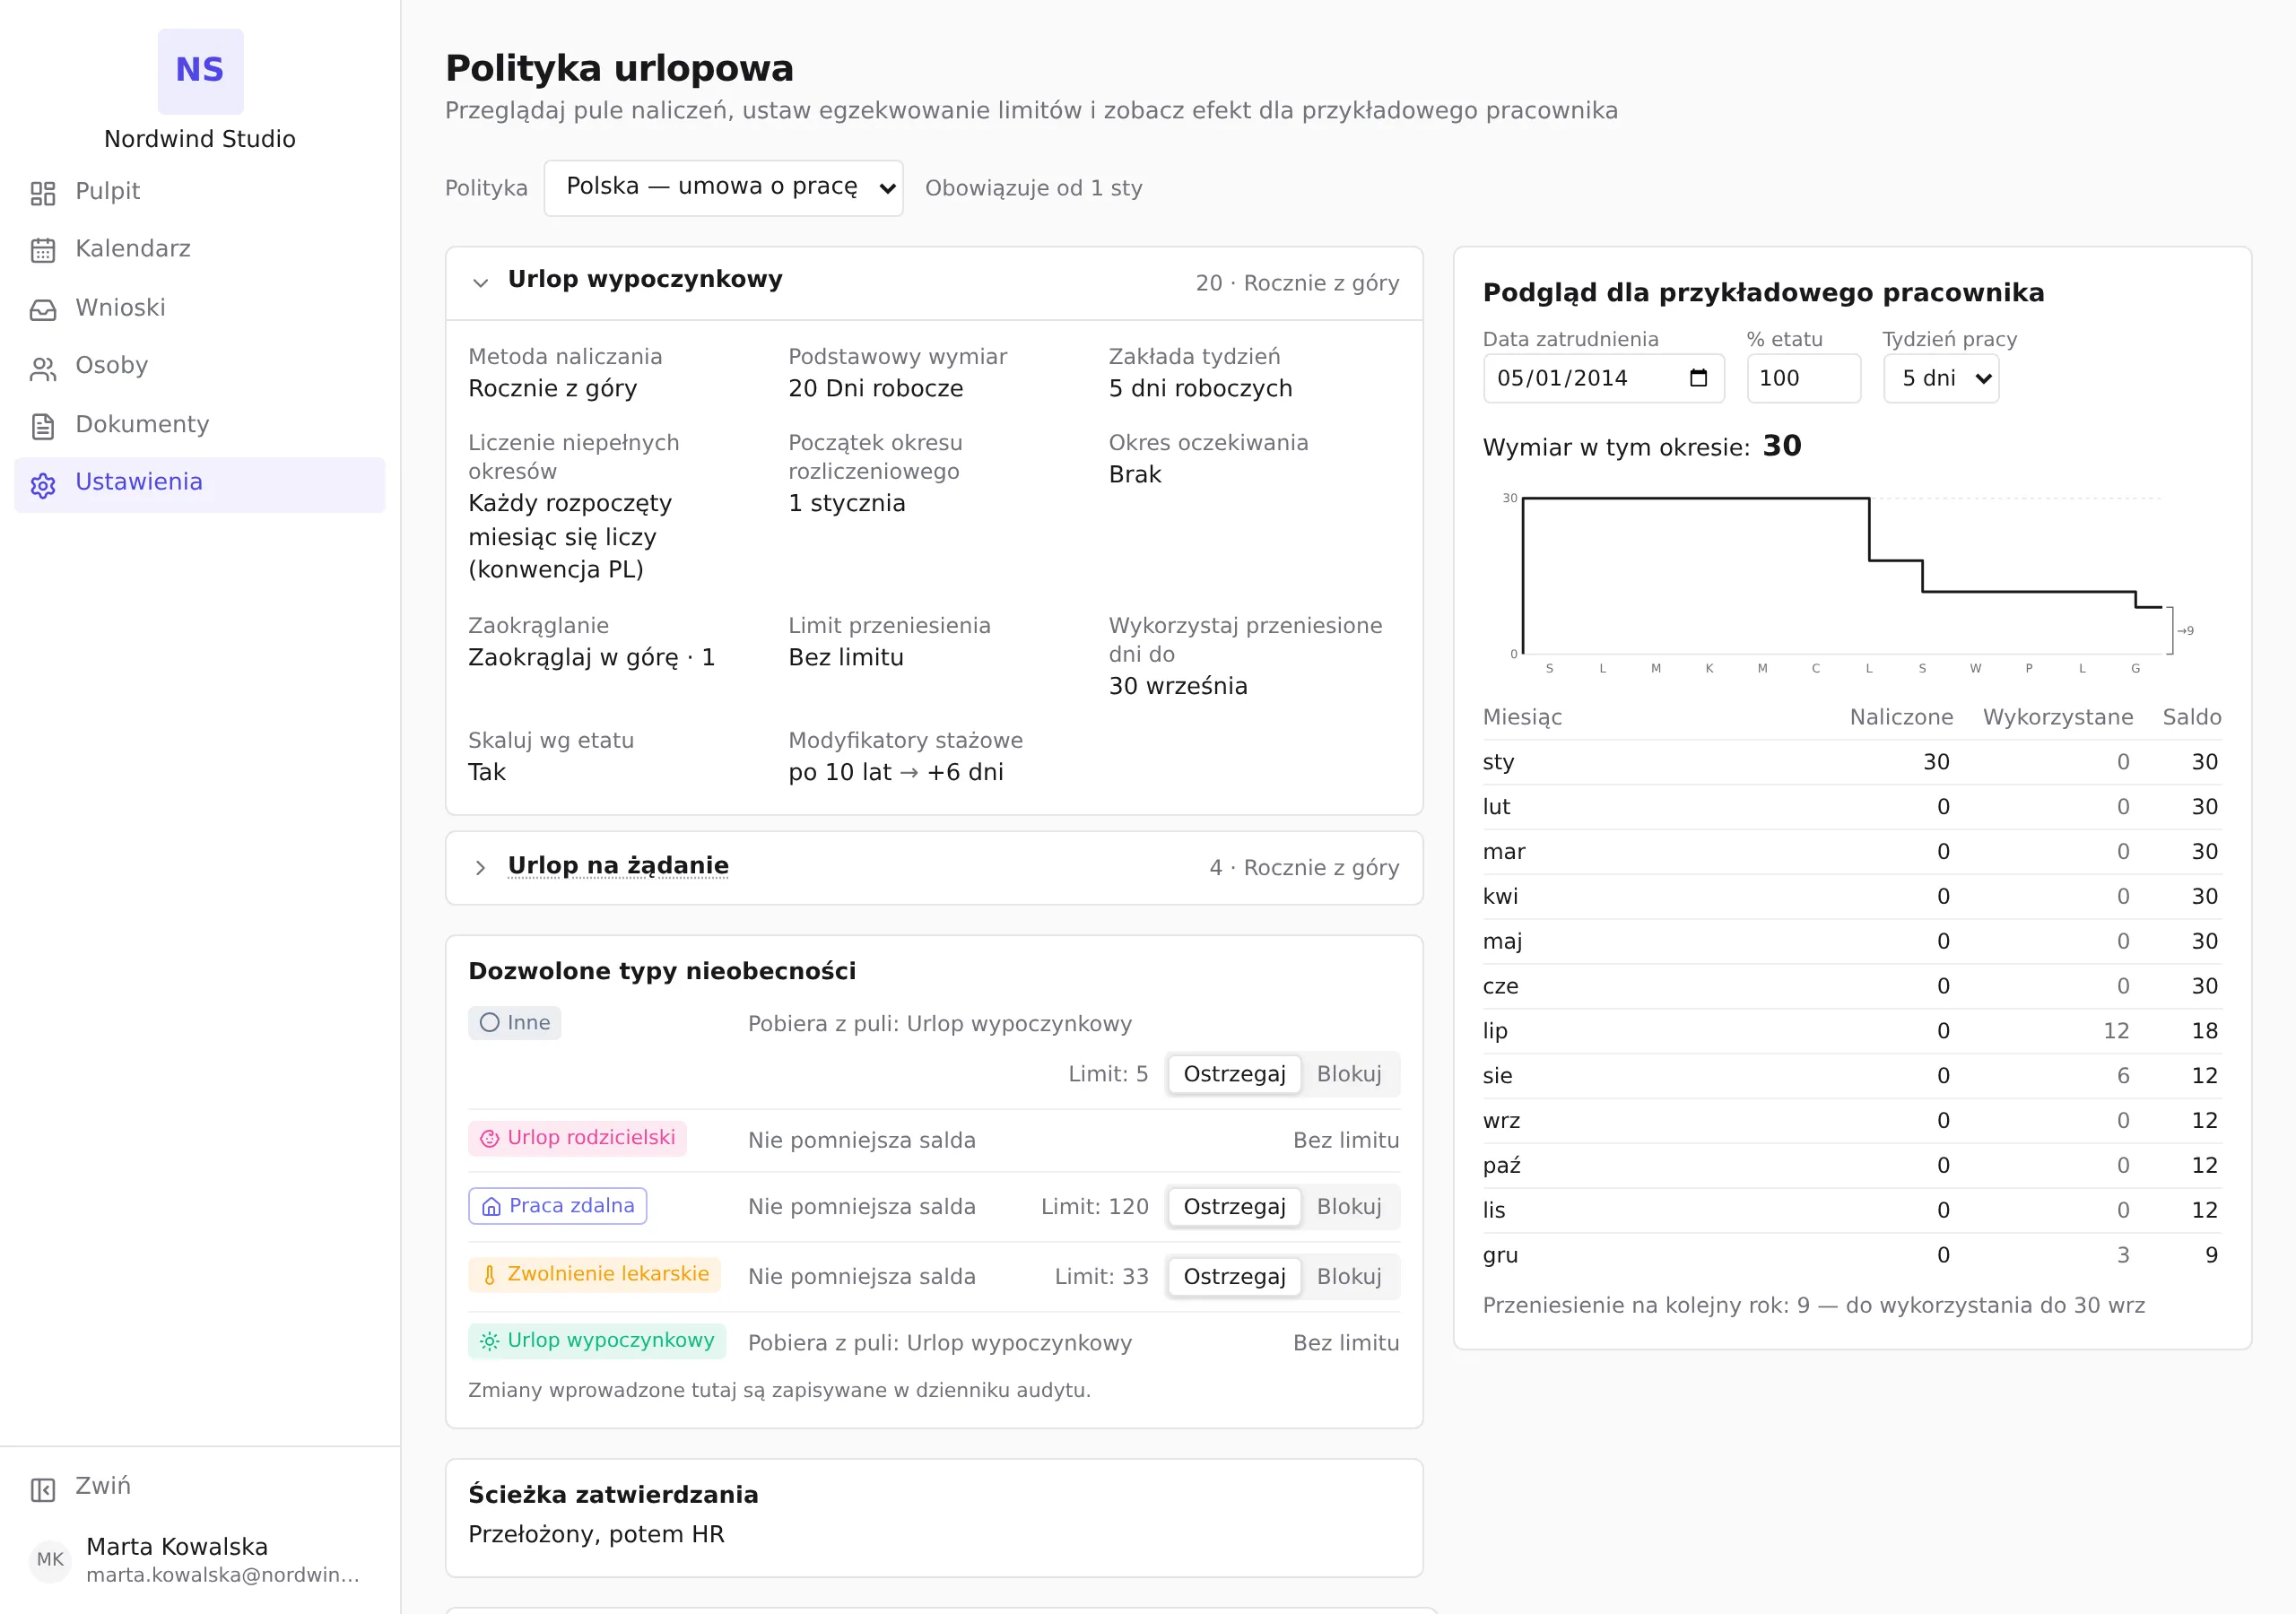Open the Polityka selection dropdown
The image size is (2296, 1614).
tap(723, 188)
